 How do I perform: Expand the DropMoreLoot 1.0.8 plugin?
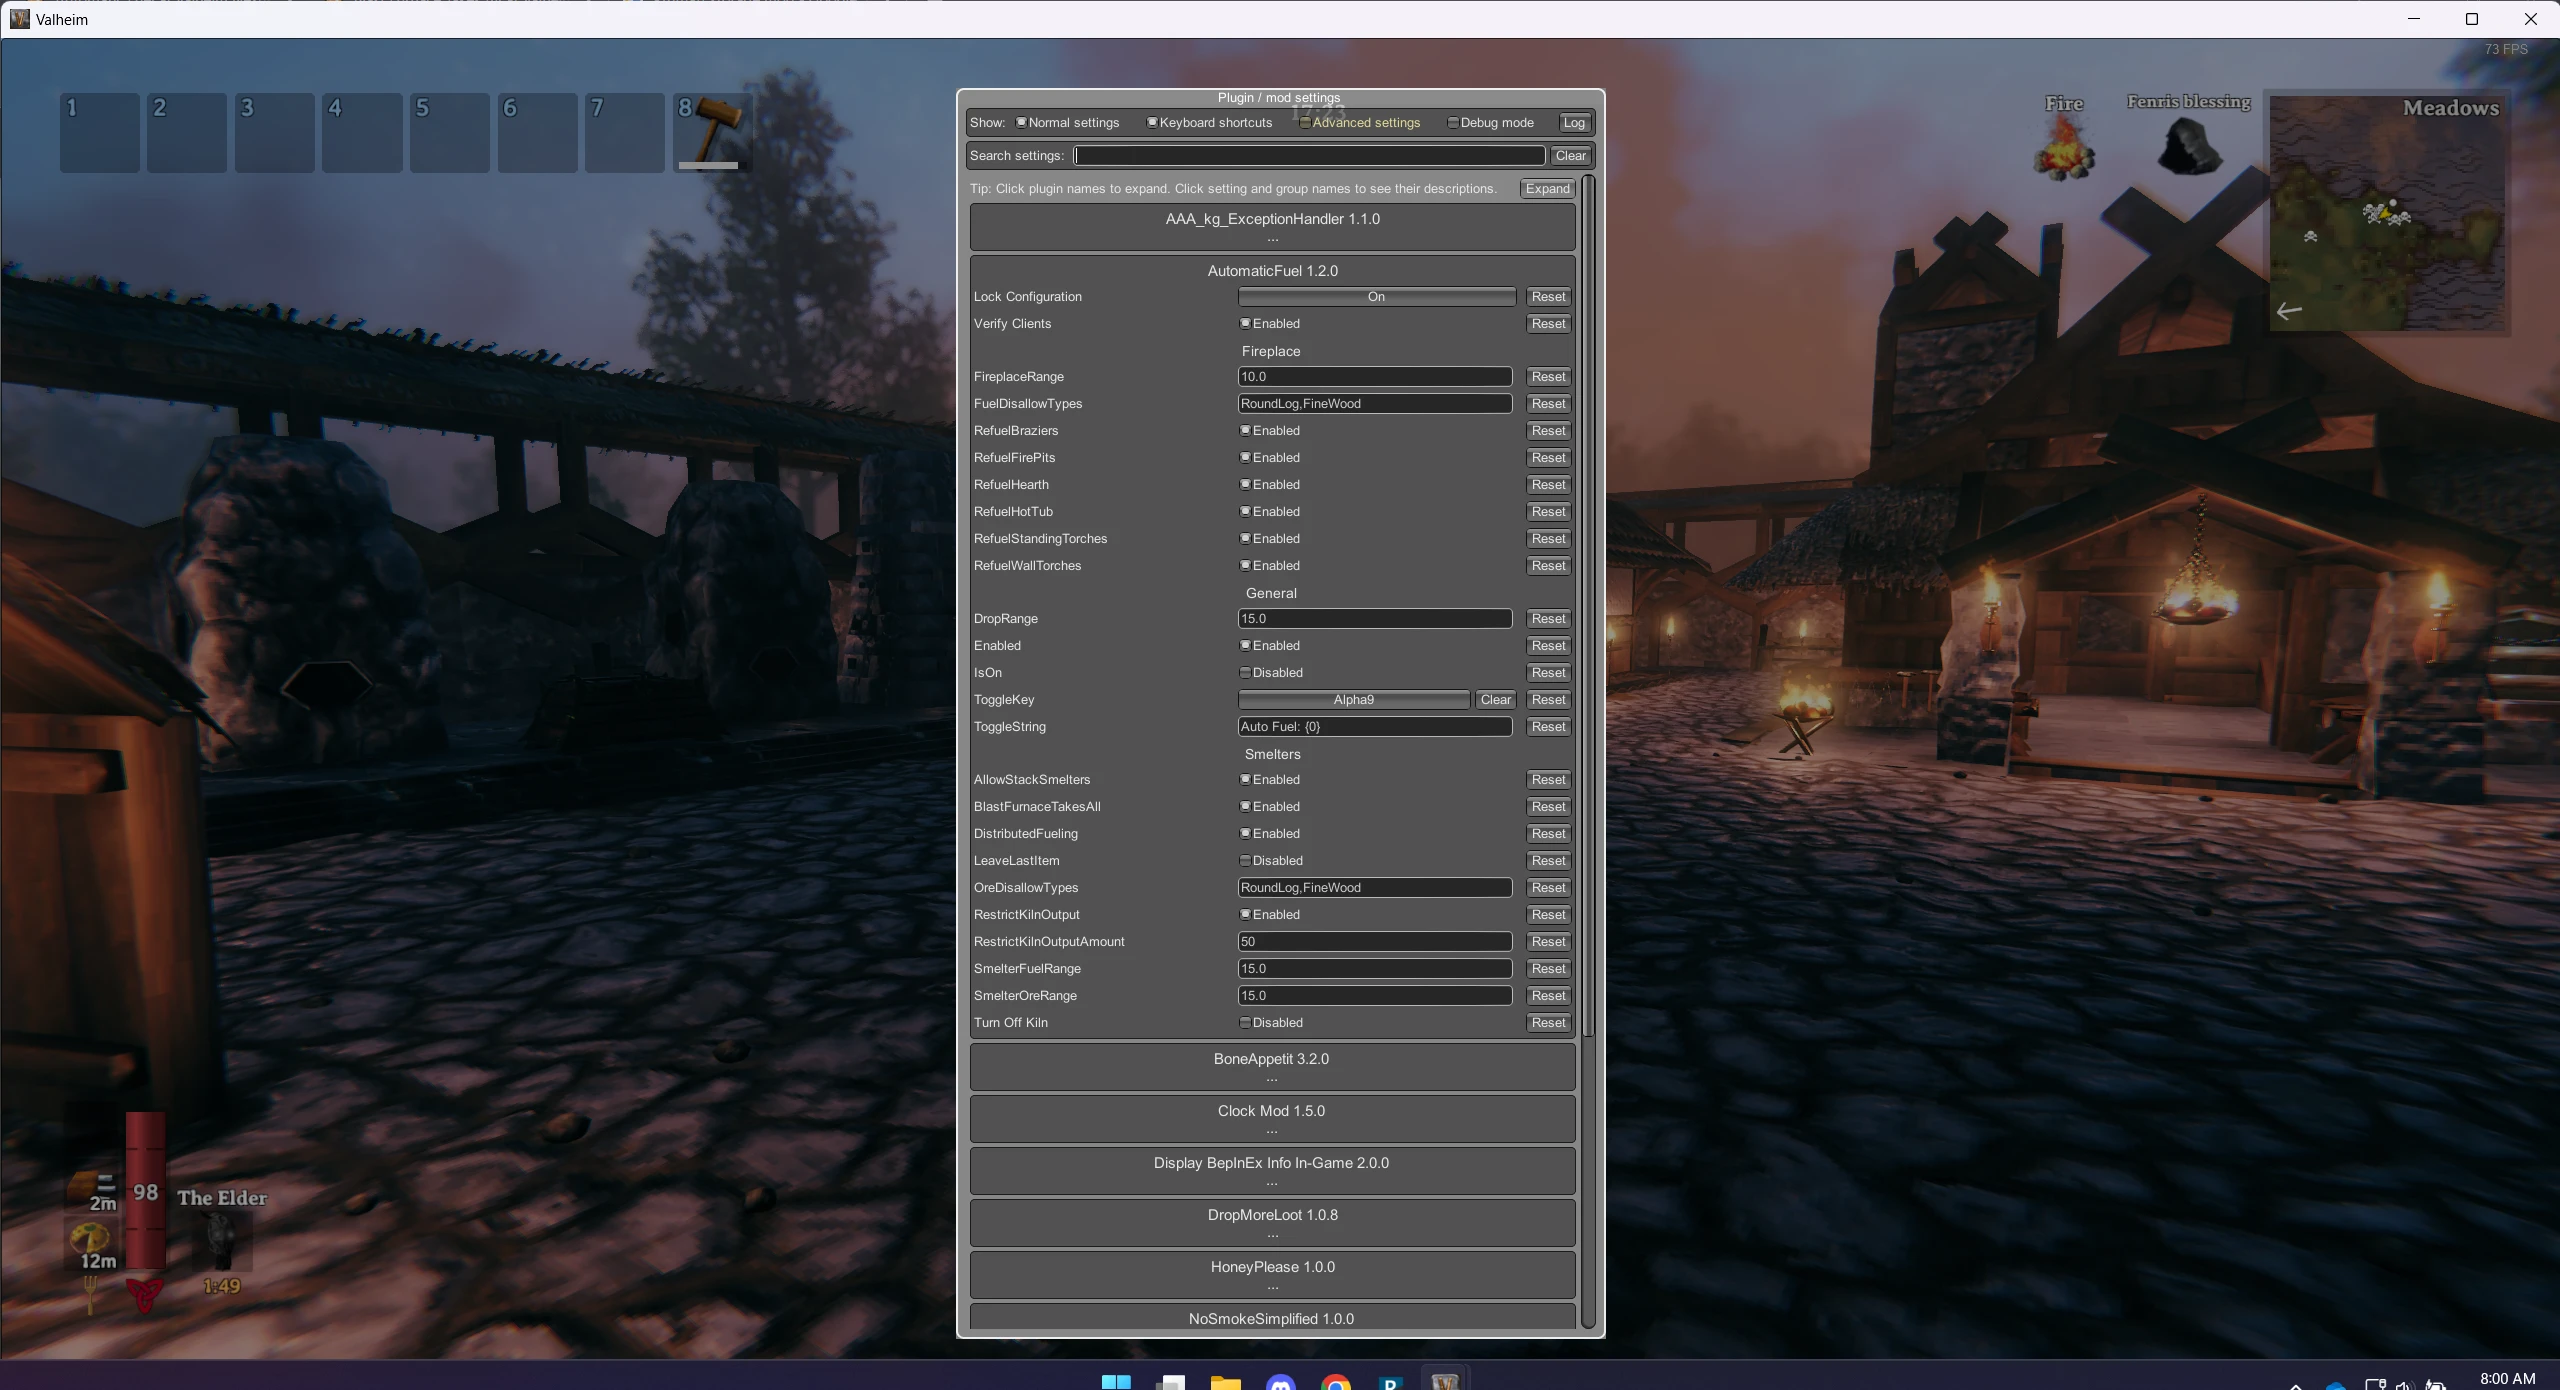pyautogui.click(x=1272, y=1223)
